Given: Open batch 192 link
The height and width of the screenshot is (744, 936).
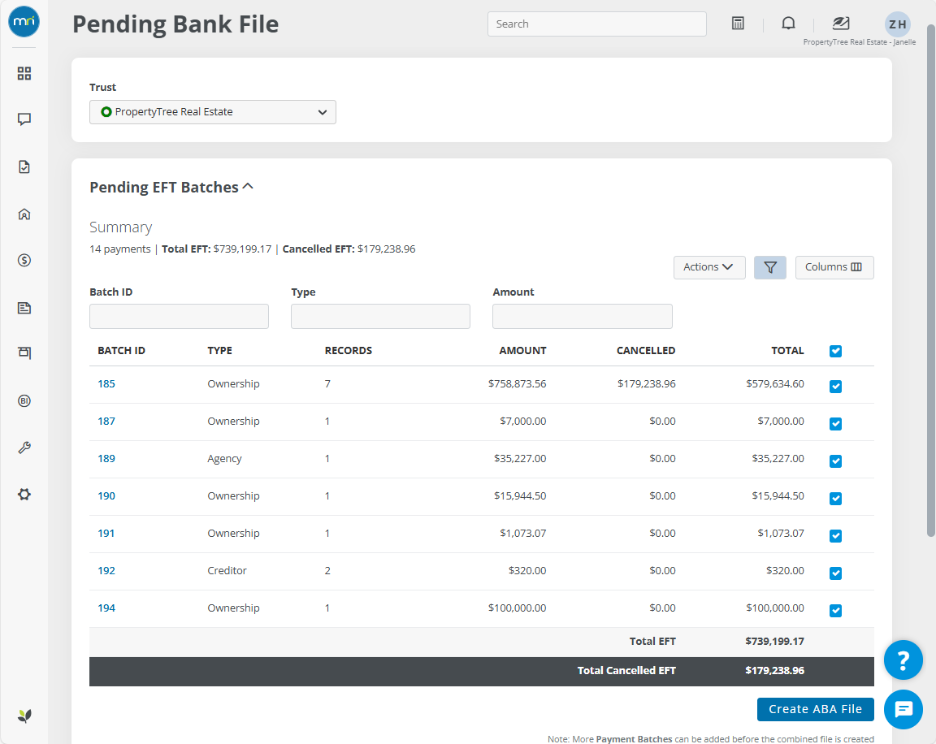Looking at the screenshot, I should coord(106,570).
